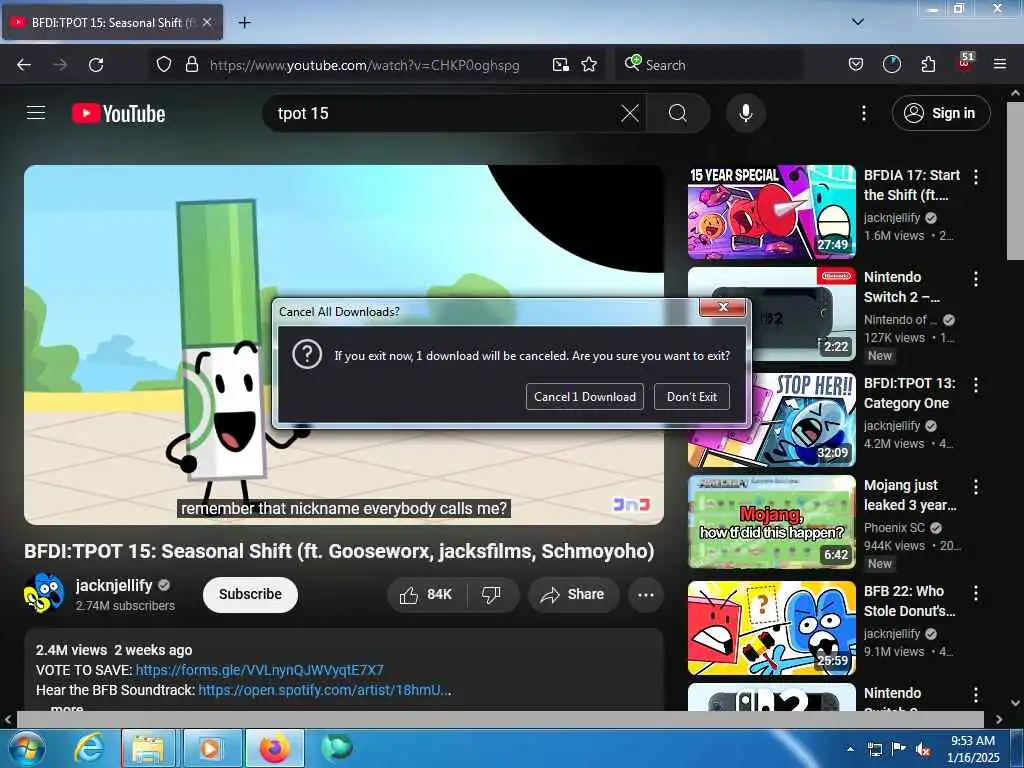Open the Windows Start button
This screenshot has width=1024, height=768.
coord(25,749)
